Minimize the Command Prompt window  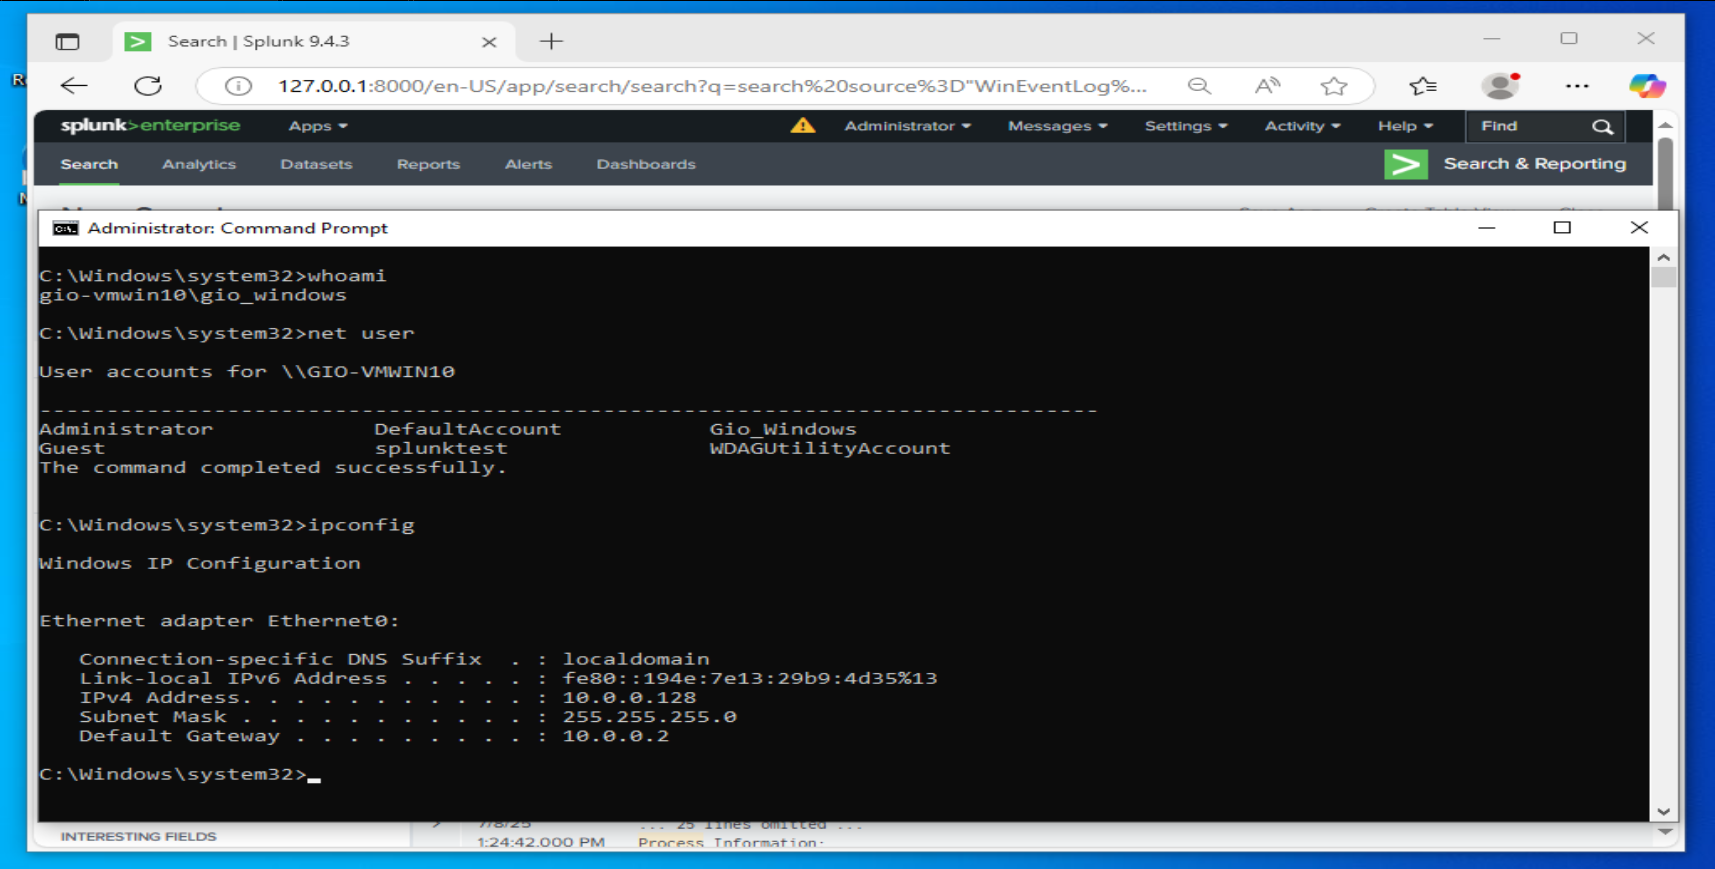click(1487, 228)
